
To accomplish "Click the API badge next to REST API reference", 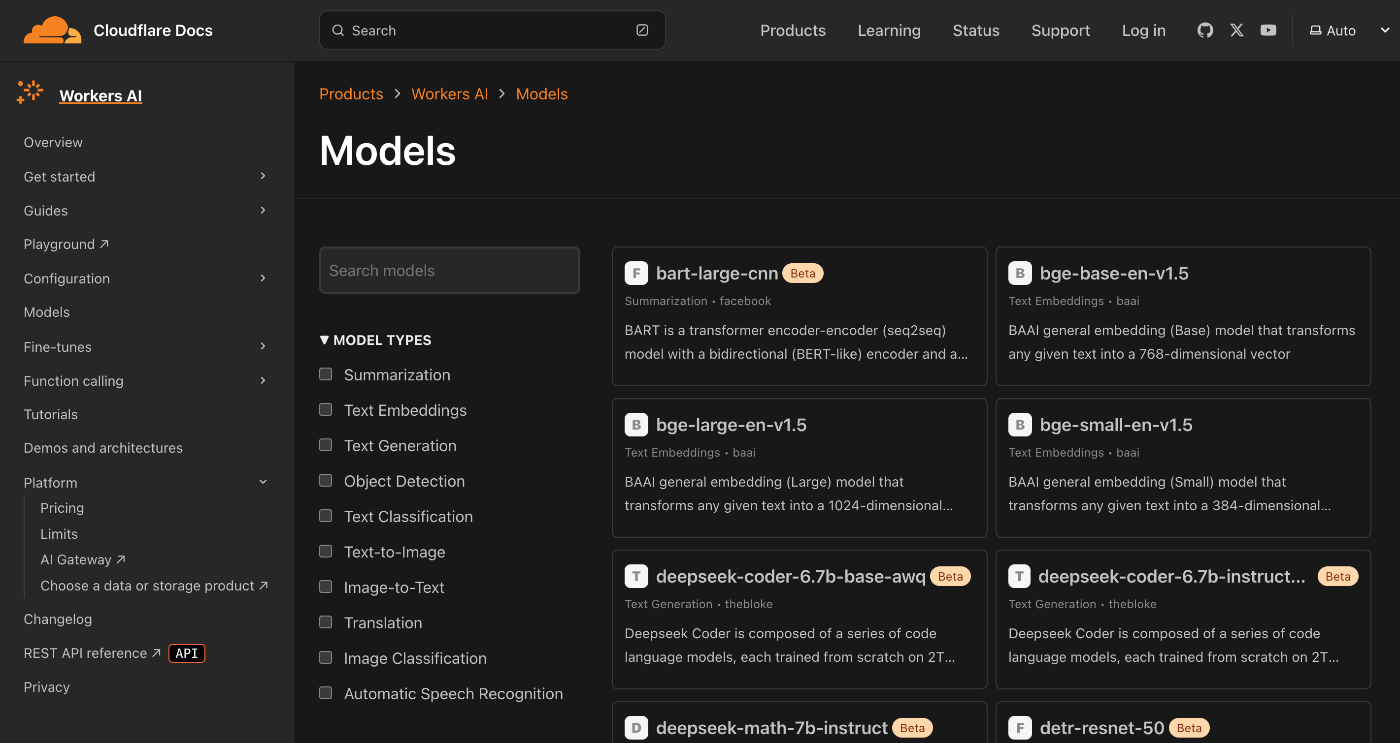I will pyautogui.click(x=186, y=653).
